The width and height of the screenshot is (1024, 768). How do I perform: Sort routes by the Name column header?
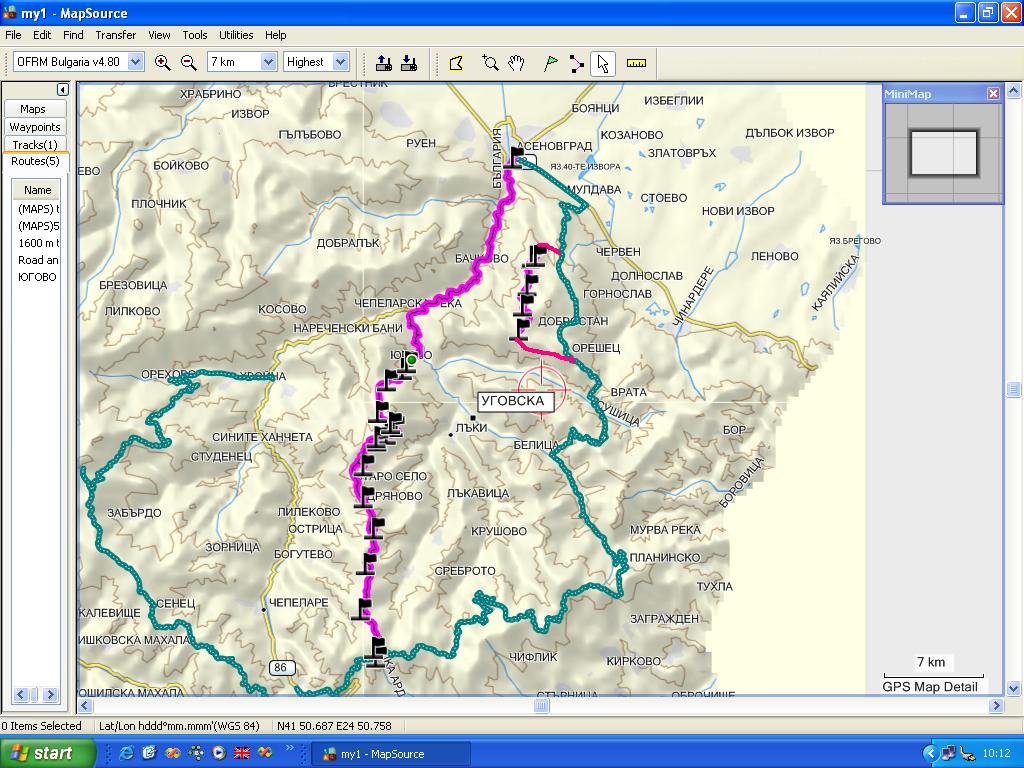click(x=37, y=190)
